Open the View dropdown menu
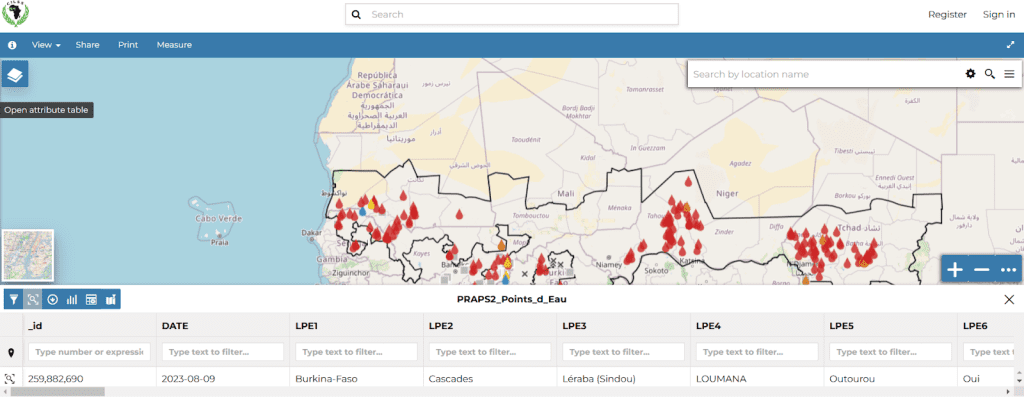This screenshot has width=1024, height=397. coord(46,45)
